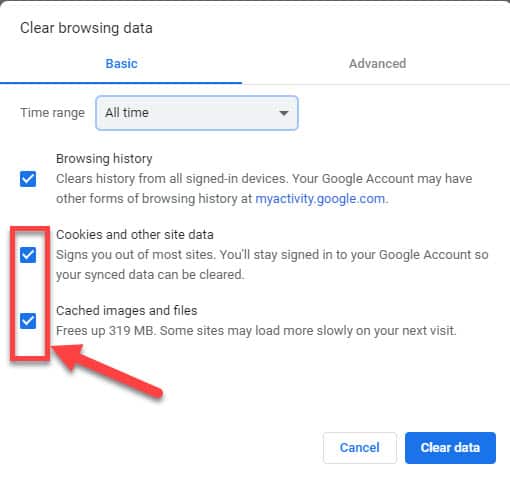Toggle Cached images and files checkbox
Image resolution: width=510 pixels, height=480 pixels.
(x=28, y=321)
